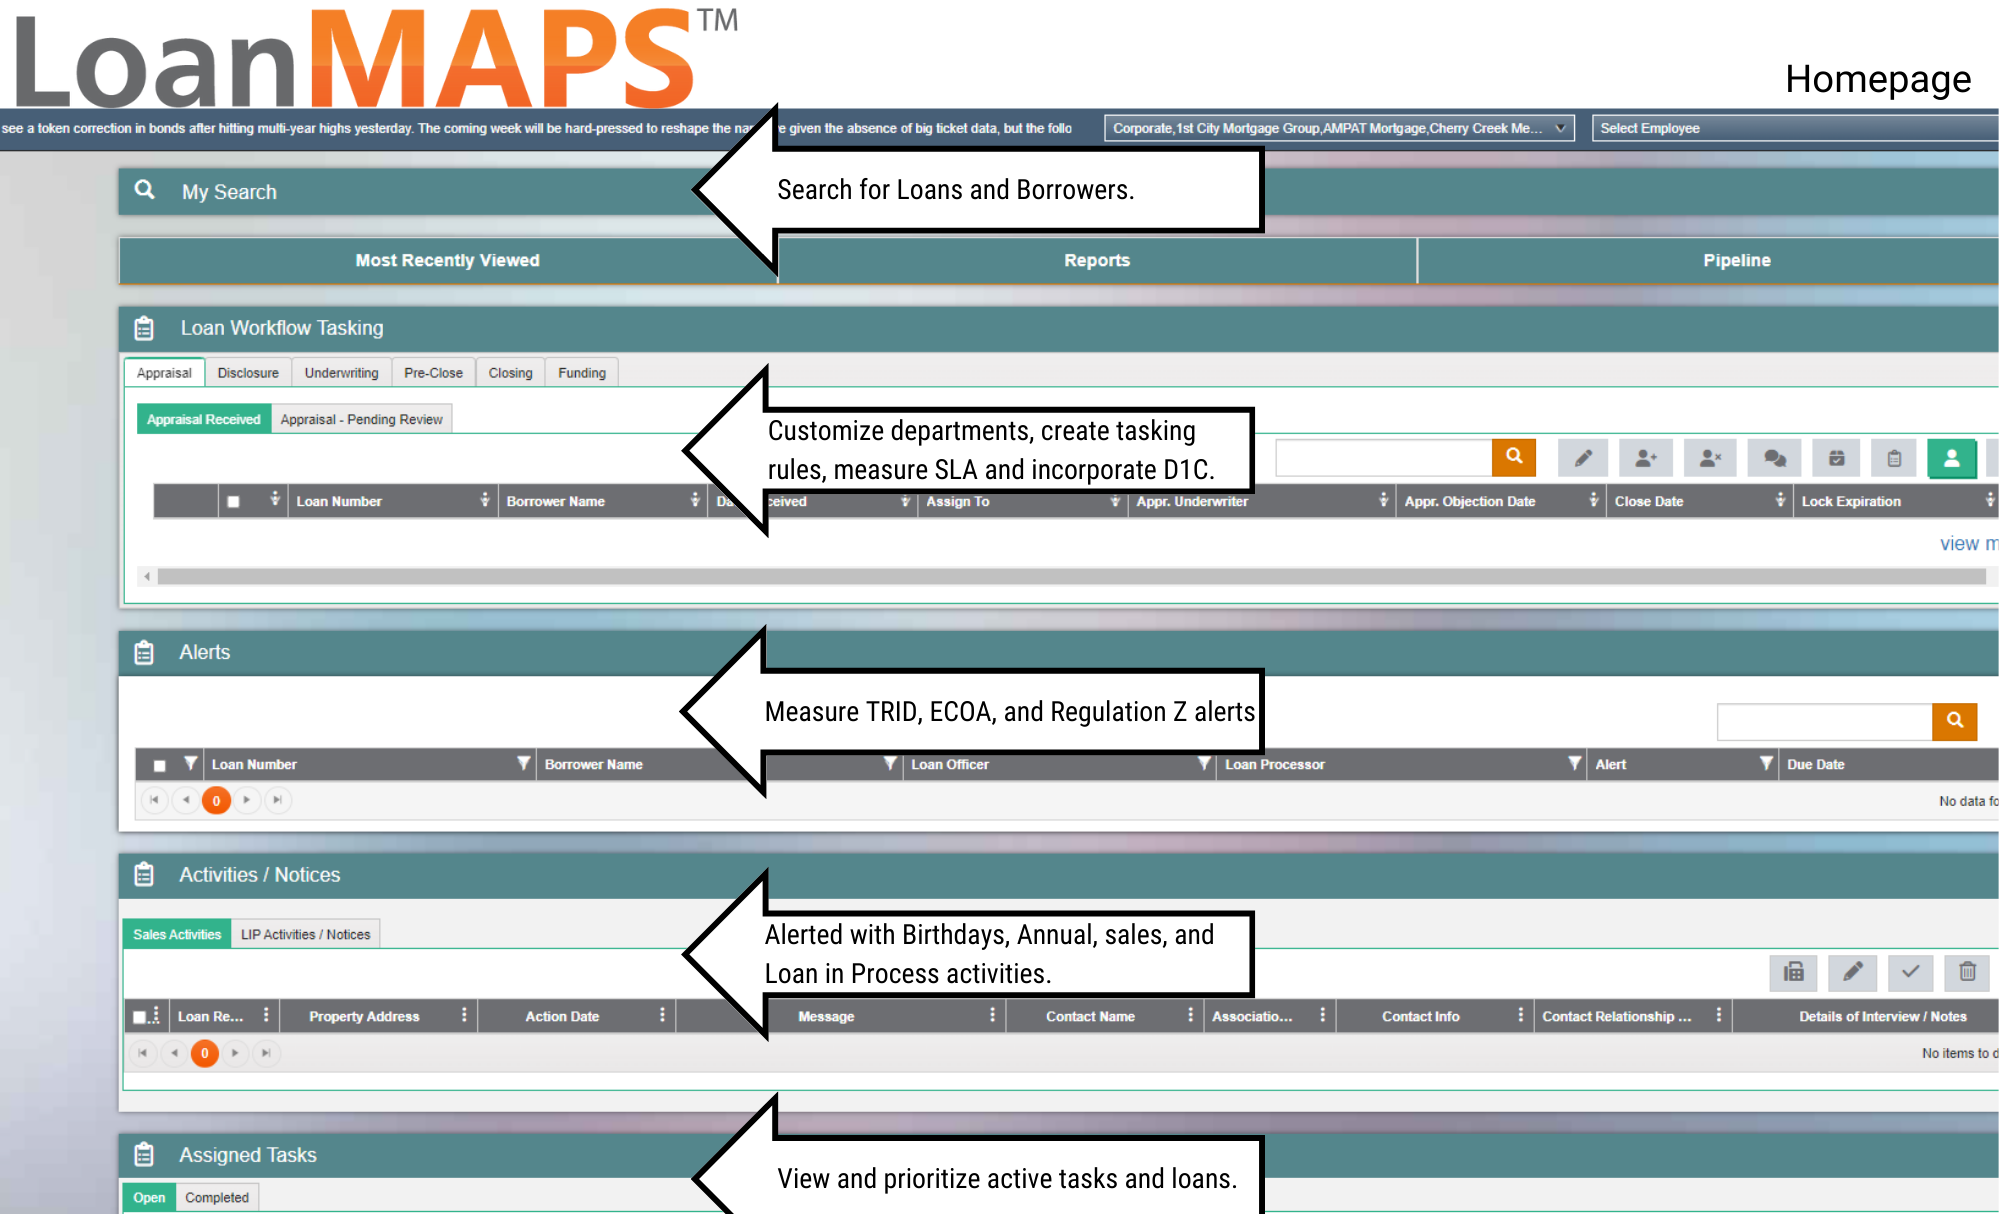
Task: Click the add borrower person icon
Action: click(1645, 458)
